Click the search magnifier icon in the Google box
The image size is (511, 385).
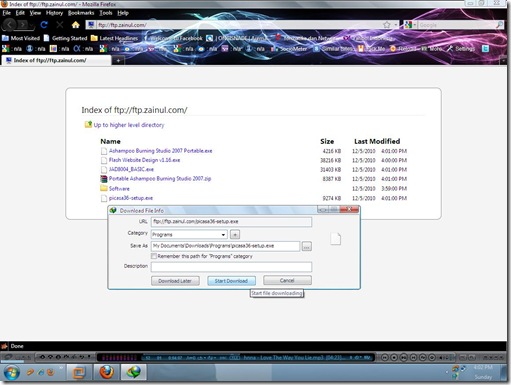click(x=499, y=25)
